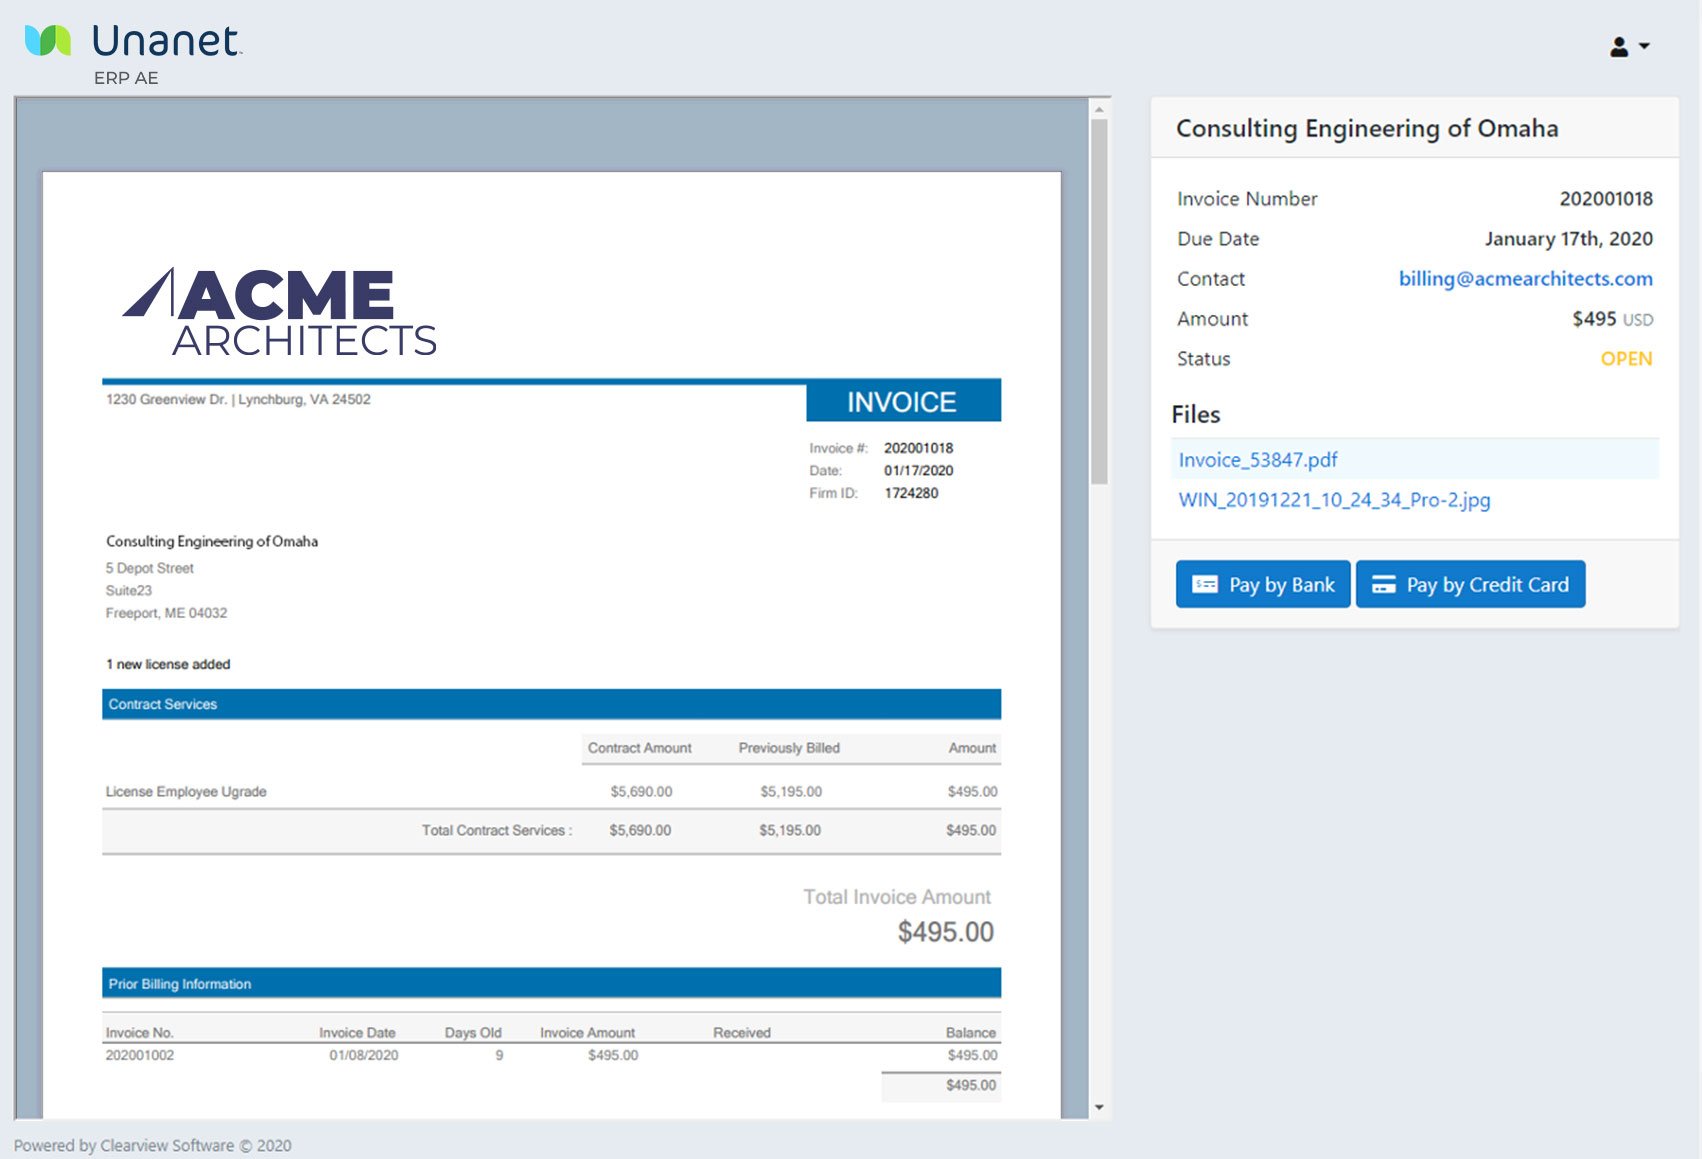Viewport: 1702px width, 1159px height.
Task: Click the Unanet leaf logo icon
Action: 48,41
